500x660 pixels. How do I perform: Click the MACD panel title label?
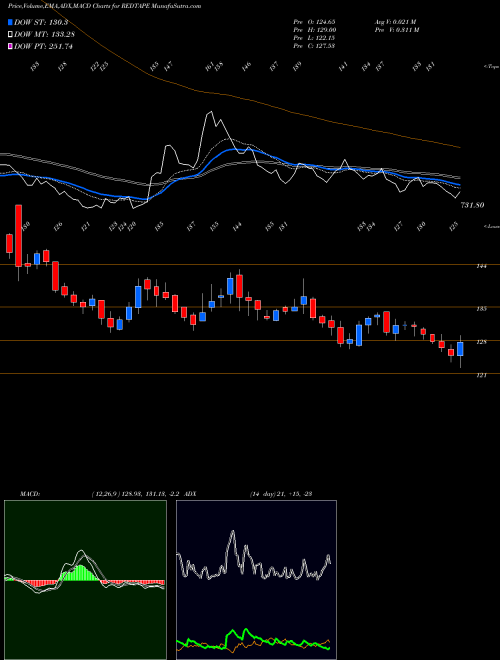(x=29, y=494)
